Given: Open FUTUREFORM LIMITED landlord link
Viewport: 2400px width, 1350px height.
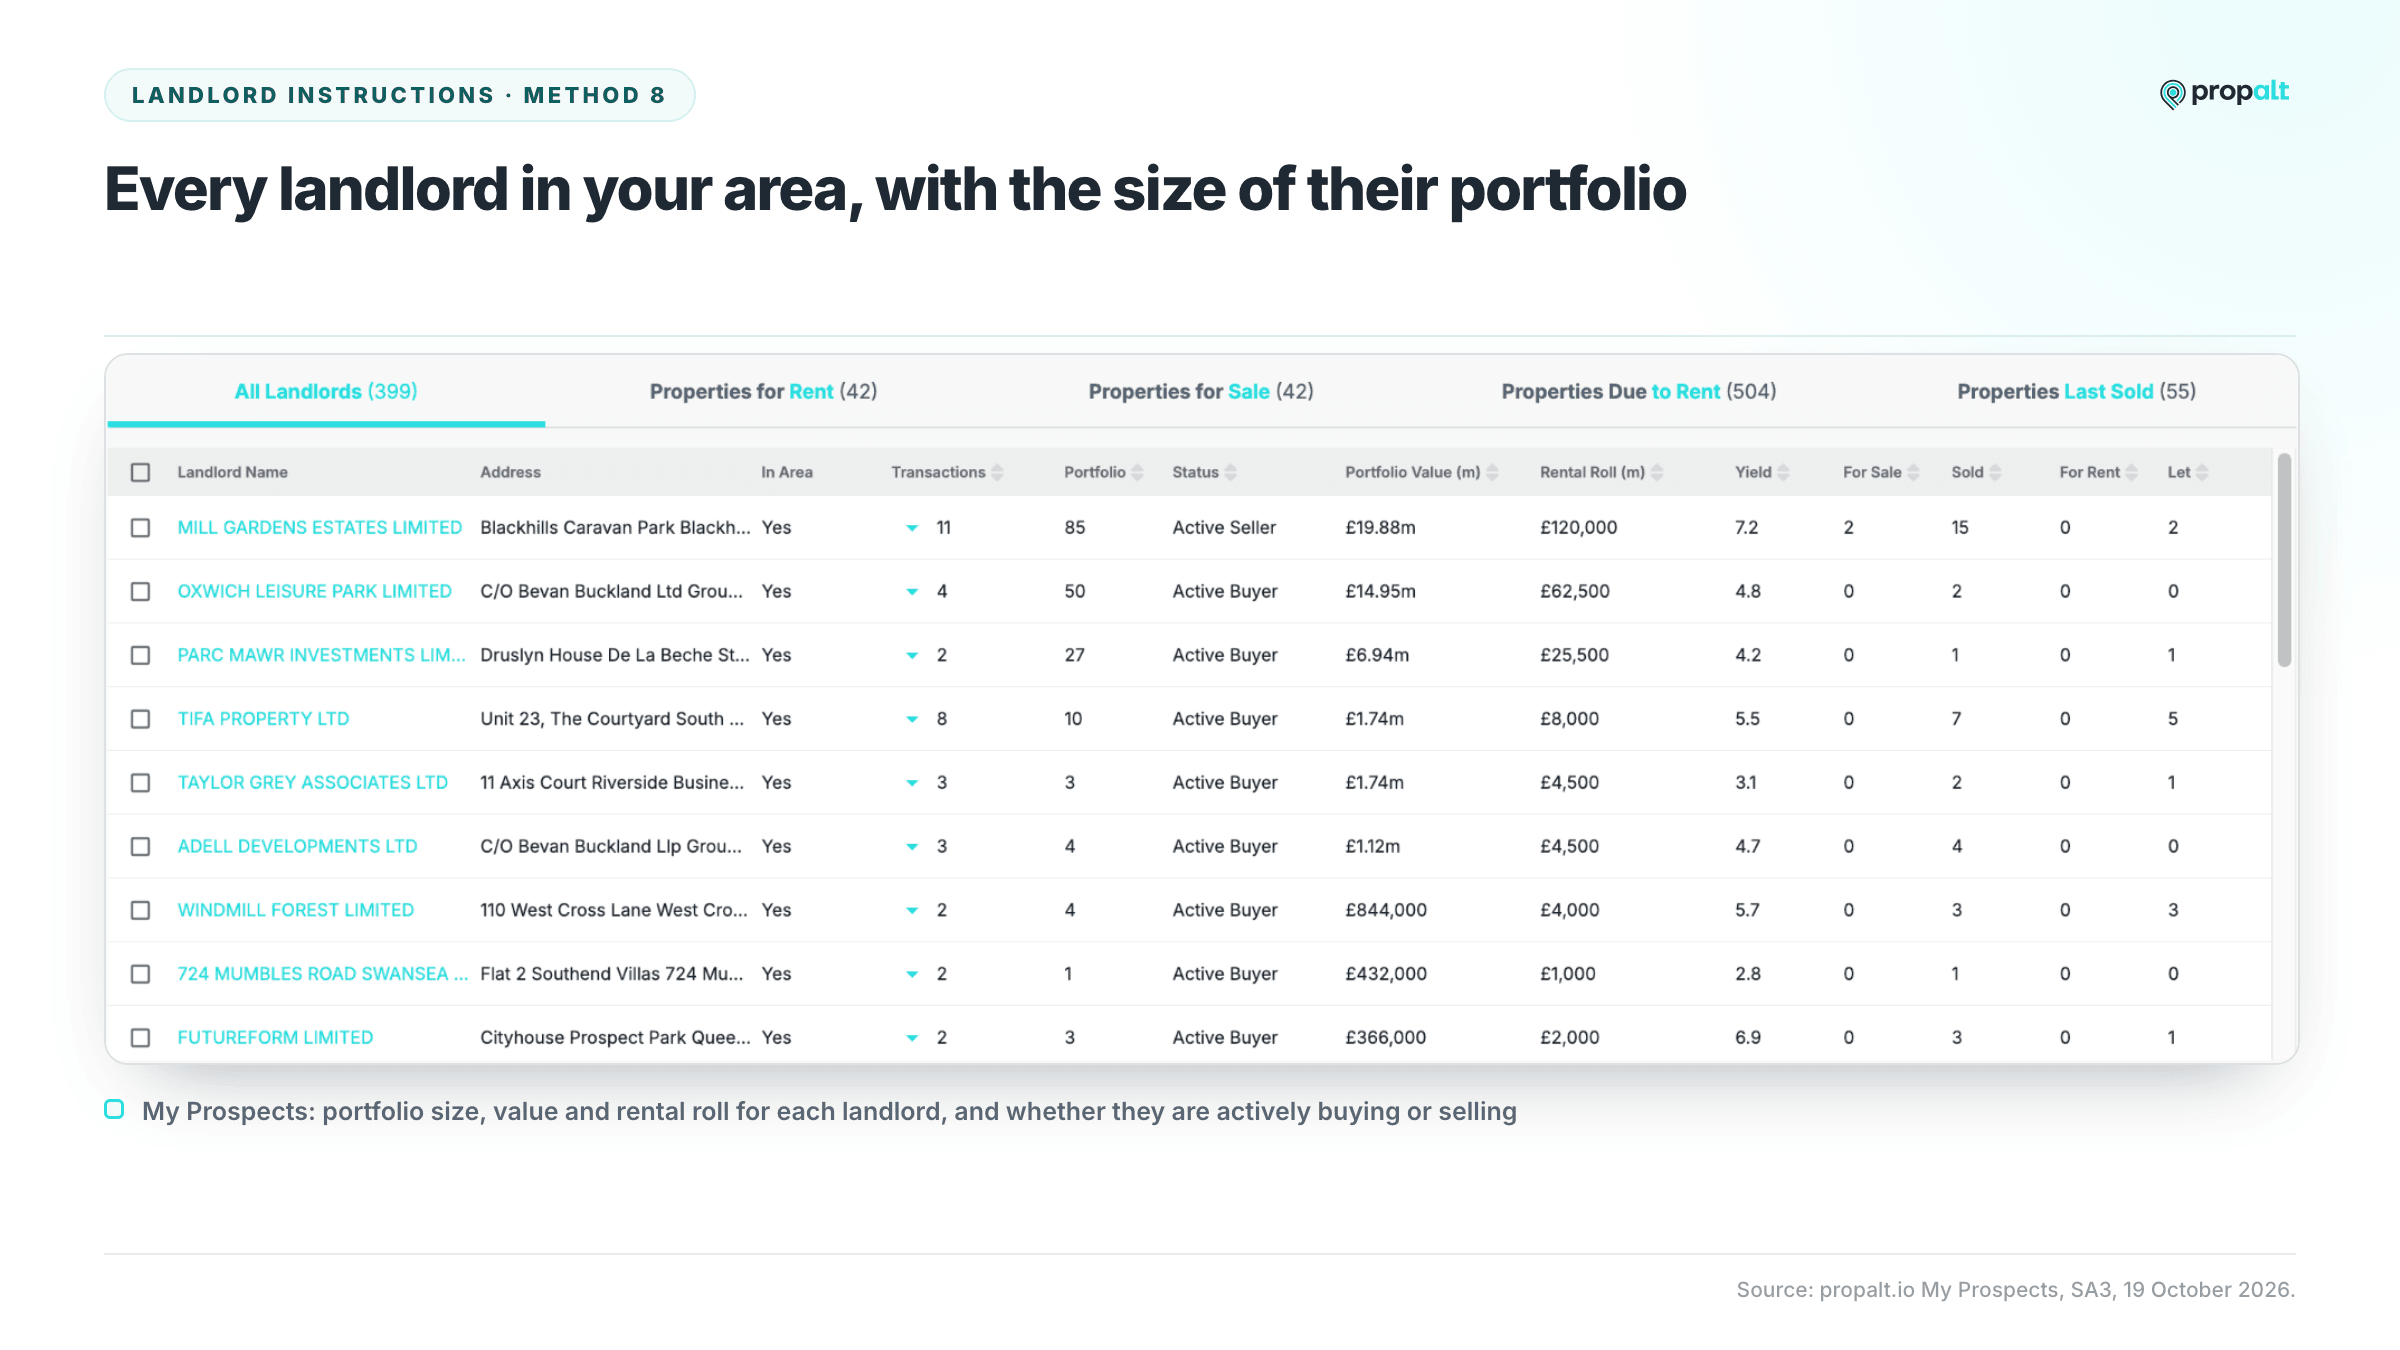Looking at the screenshot, I should [x=275, y=1038].
